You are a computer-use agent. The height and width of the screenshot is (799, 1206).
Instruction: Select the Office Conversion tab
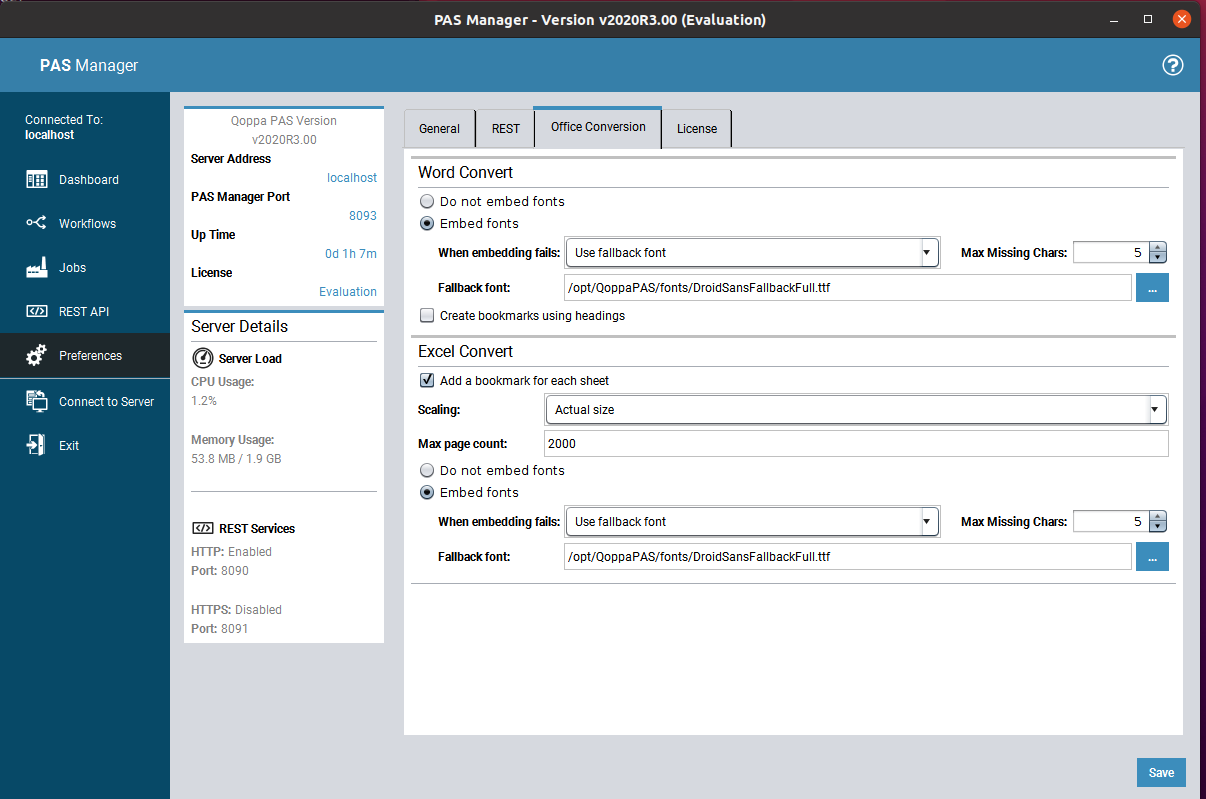598,127
